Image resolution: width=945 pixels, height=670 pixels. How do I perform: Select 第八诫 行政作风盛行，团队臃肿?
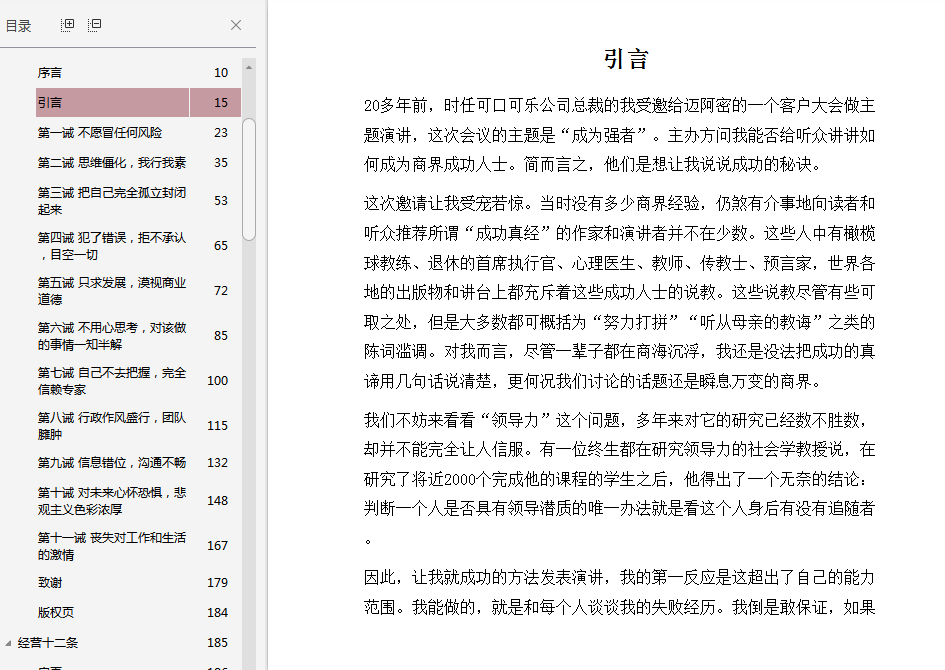(x=111, y=425)
